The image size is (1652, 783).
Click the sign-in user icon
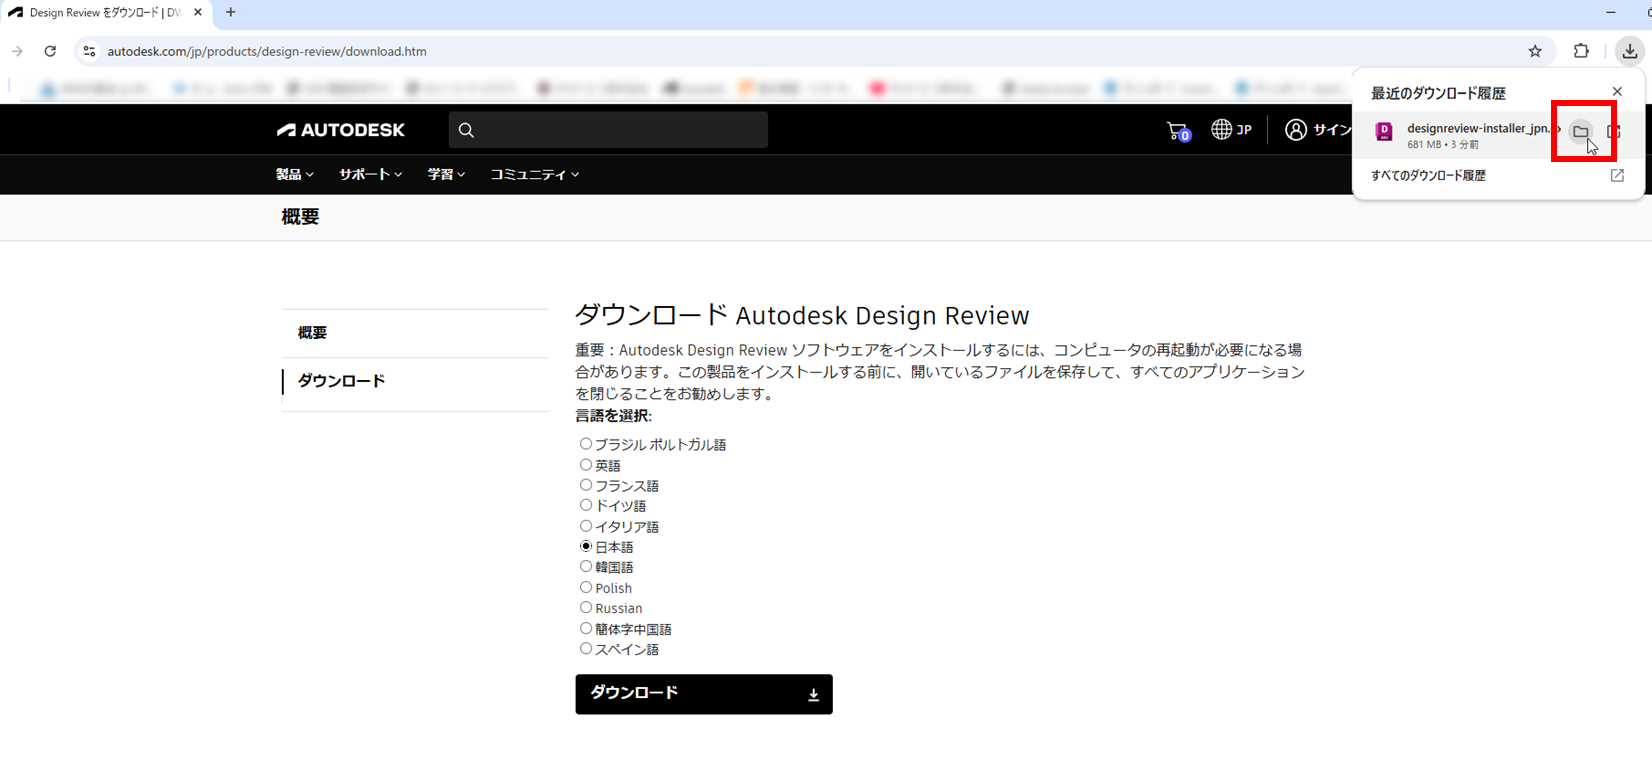pyautogui.click(x=1296, y=130)
